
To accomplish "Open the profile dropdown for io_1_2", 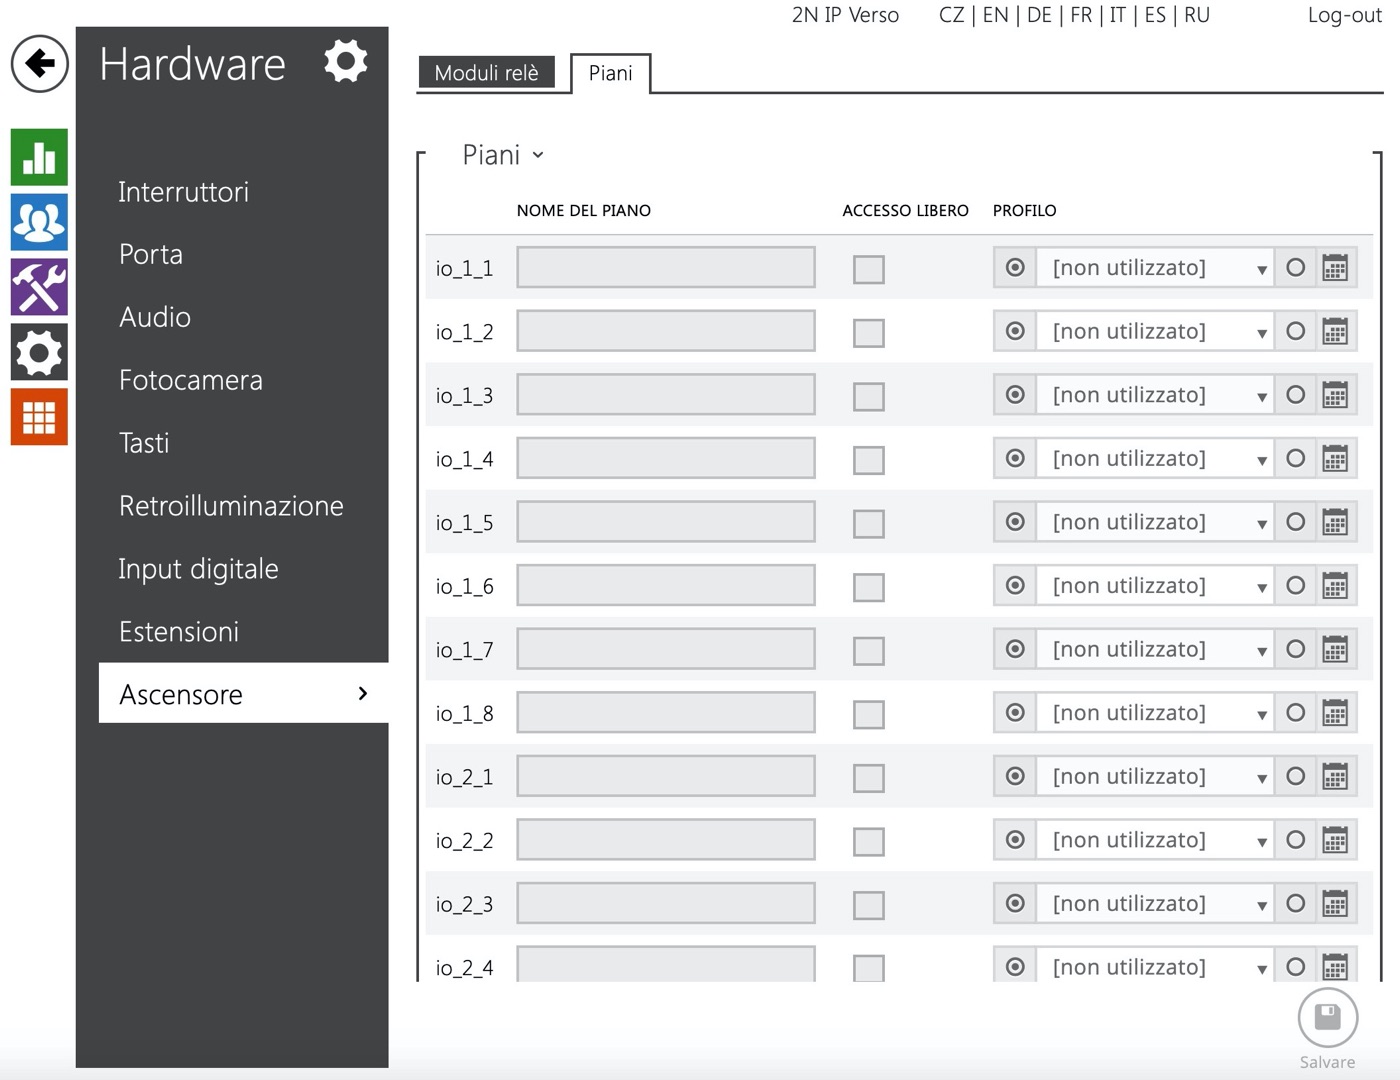I will point(1155,331).
